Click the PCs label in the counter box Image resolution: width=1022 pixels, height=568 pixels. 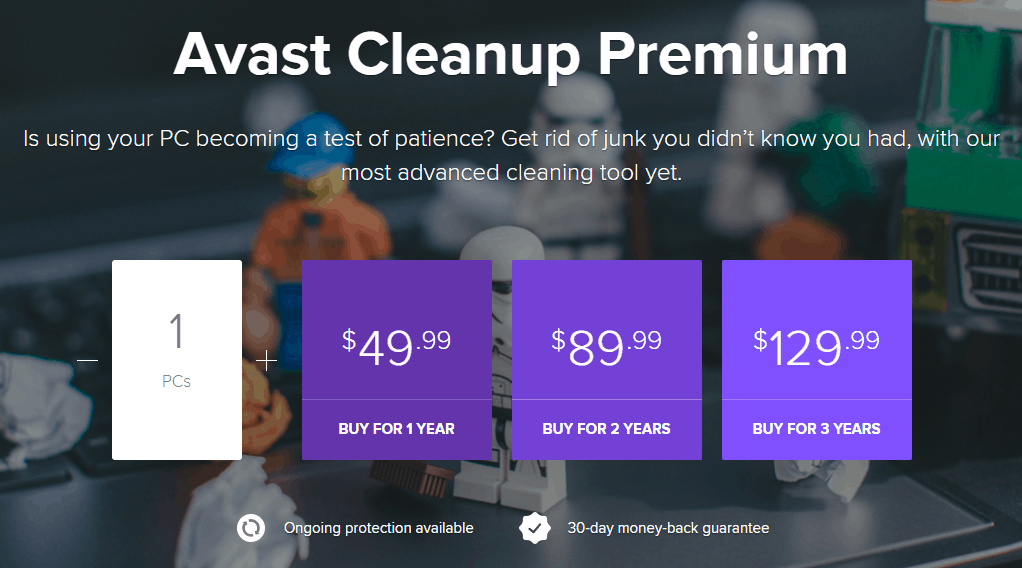point(176,381)
